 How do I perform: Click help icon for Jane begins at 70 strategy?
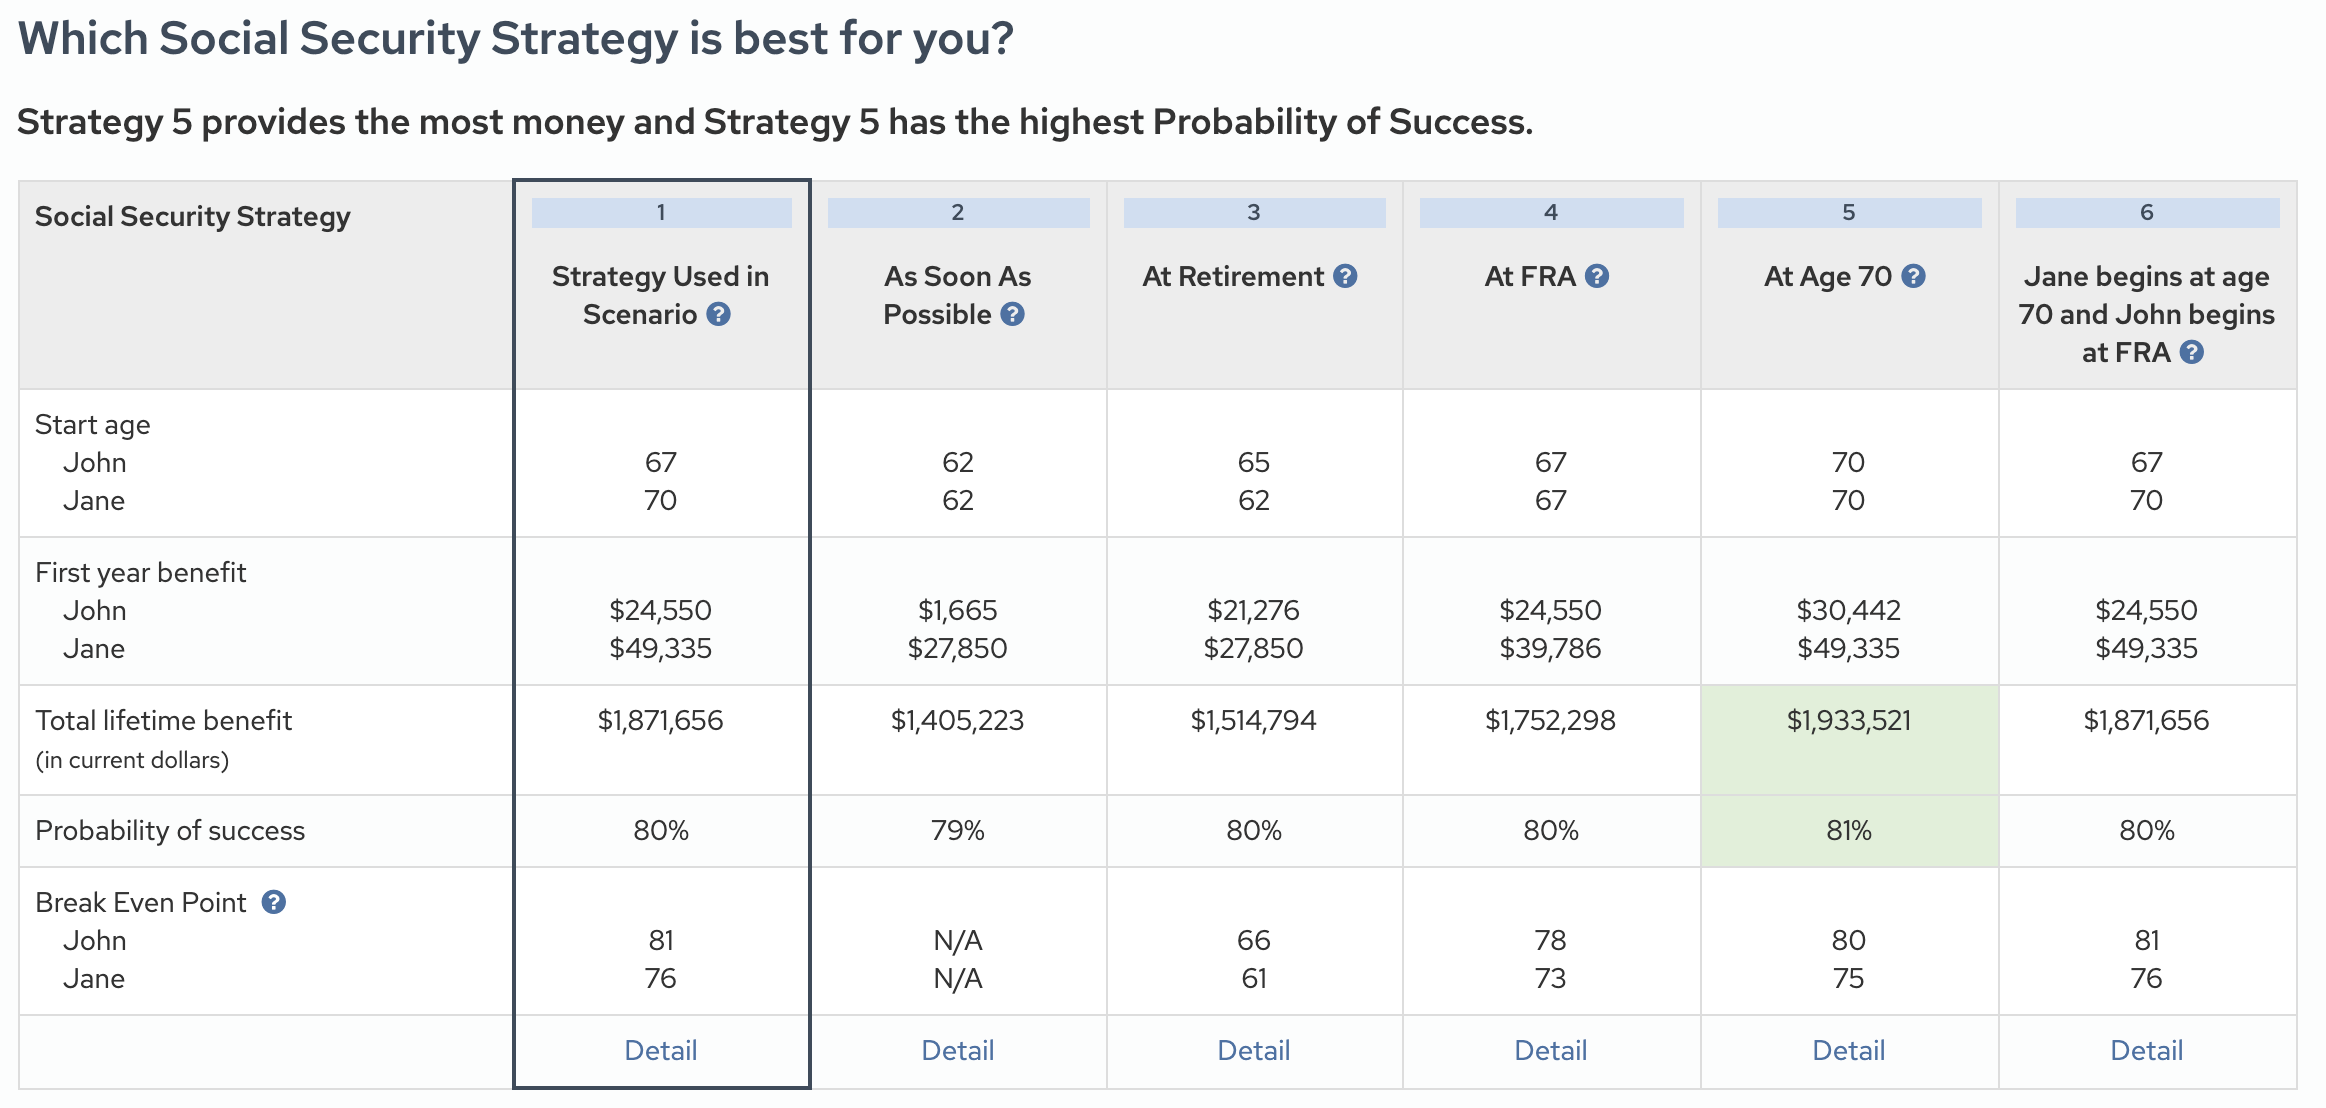[2191, 353]
